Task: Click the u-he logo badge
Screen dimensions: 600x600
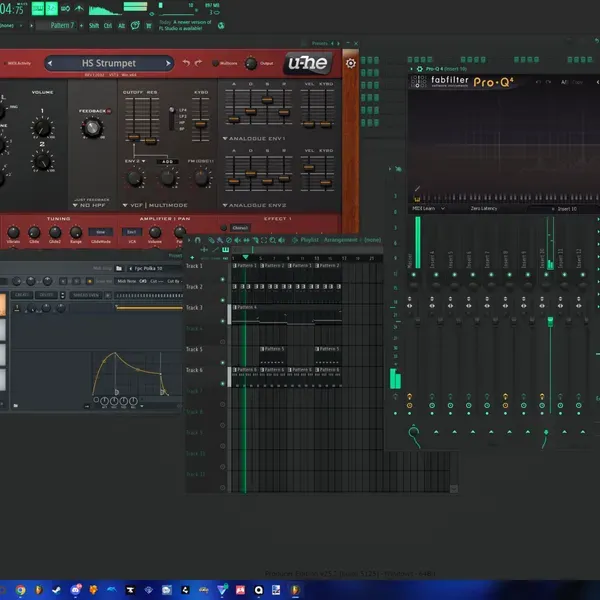Action: coord(307,63)
